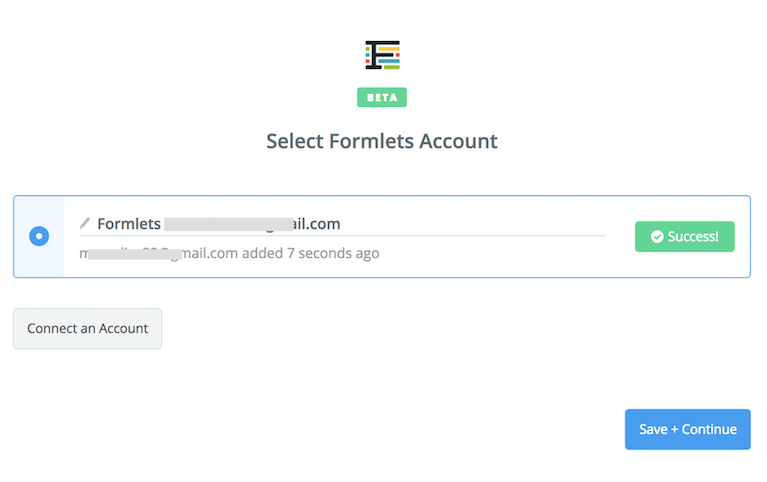
Task: Click the 'Select Formlets Account' heading
Action: (382, 141)
